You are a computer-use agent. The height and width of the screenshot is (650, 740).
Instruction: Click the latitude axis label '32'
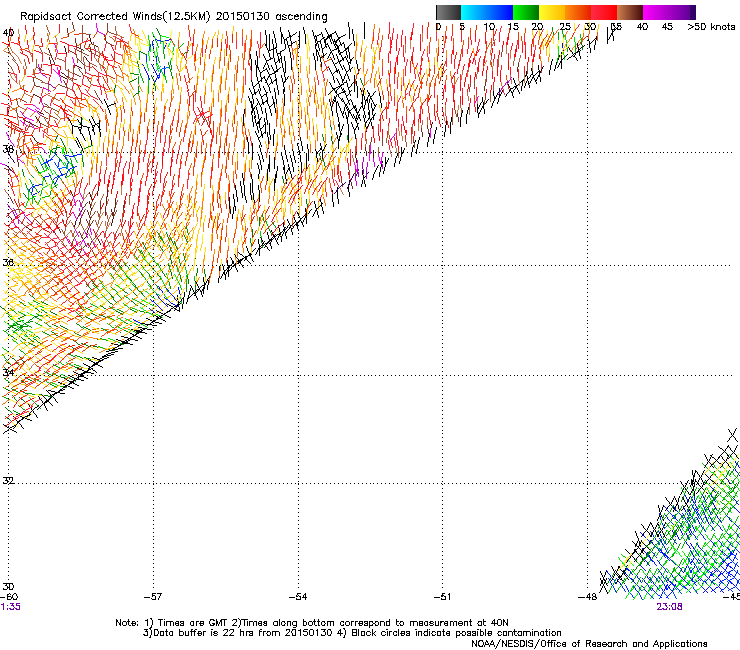point(8,481)
